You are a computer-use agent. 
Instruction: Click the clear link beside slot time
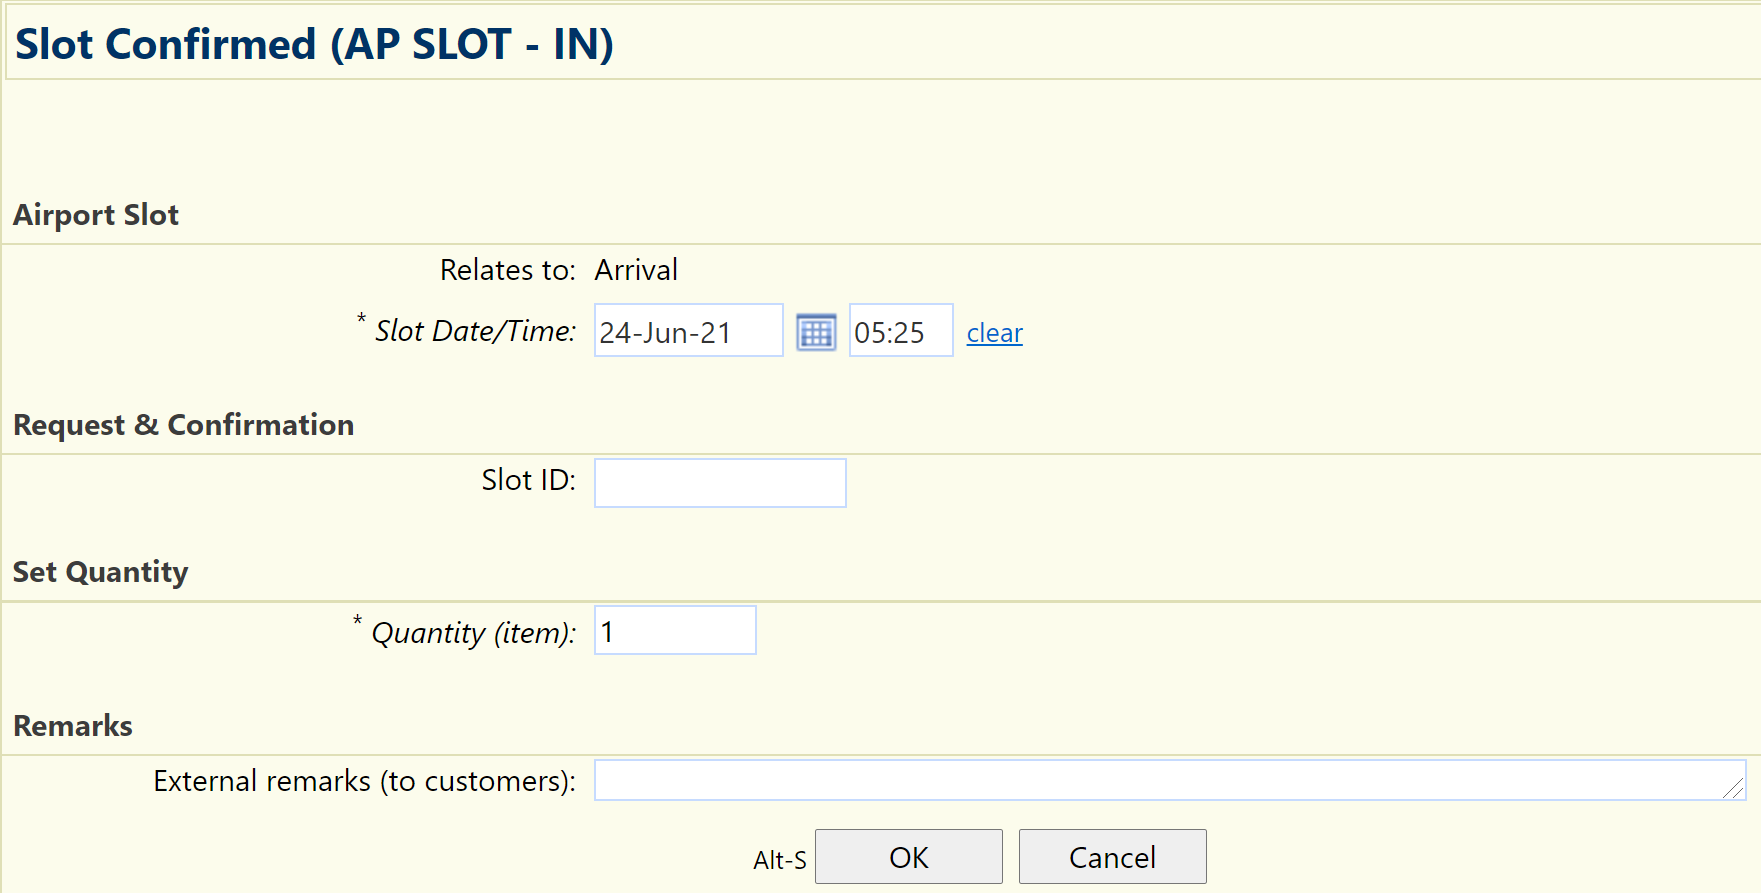point(994,333)
